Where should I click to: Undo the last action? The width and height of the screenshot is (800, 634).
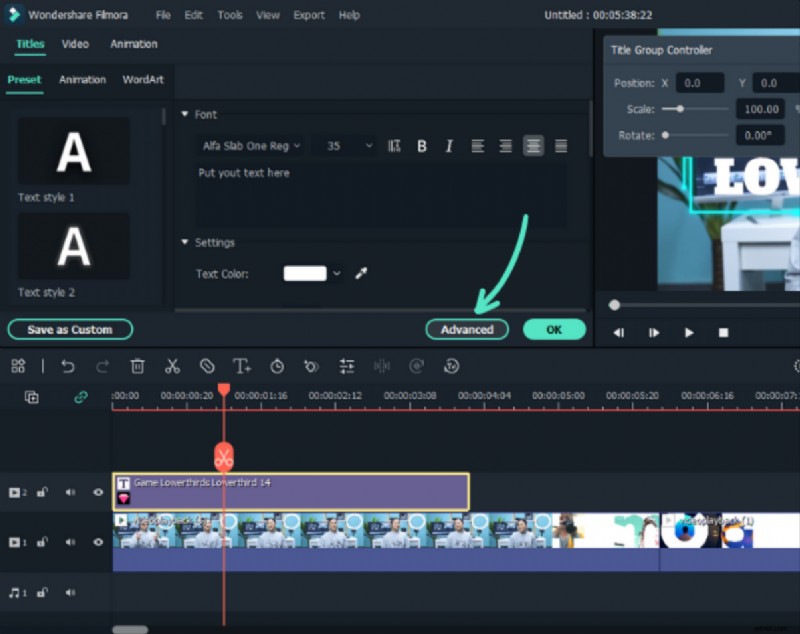[68, 366]
